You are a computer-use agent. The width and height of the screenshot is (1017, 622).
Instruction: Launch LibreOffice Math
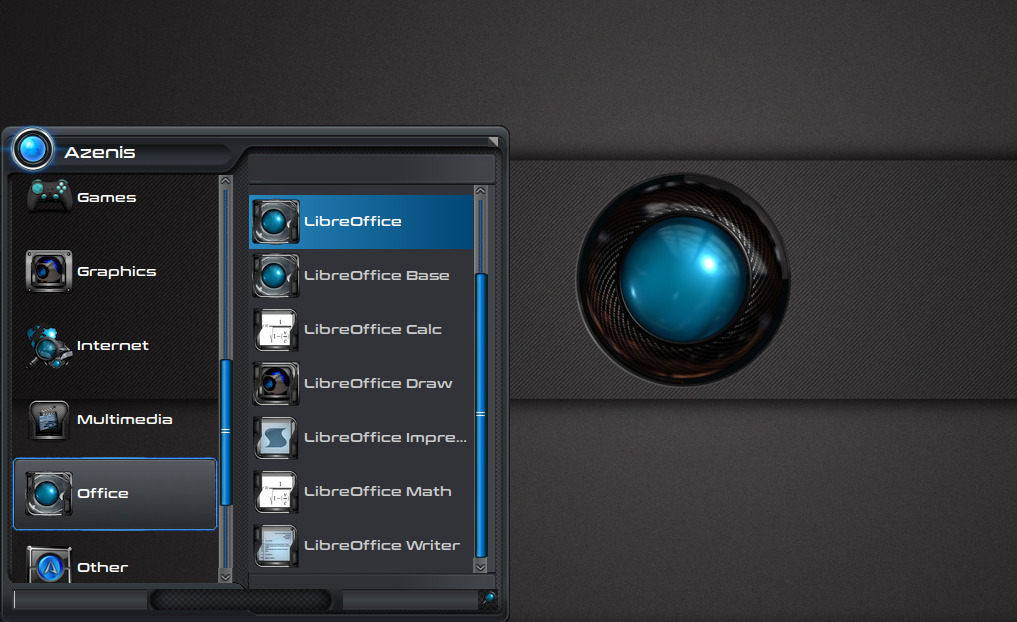coord(376,492)
